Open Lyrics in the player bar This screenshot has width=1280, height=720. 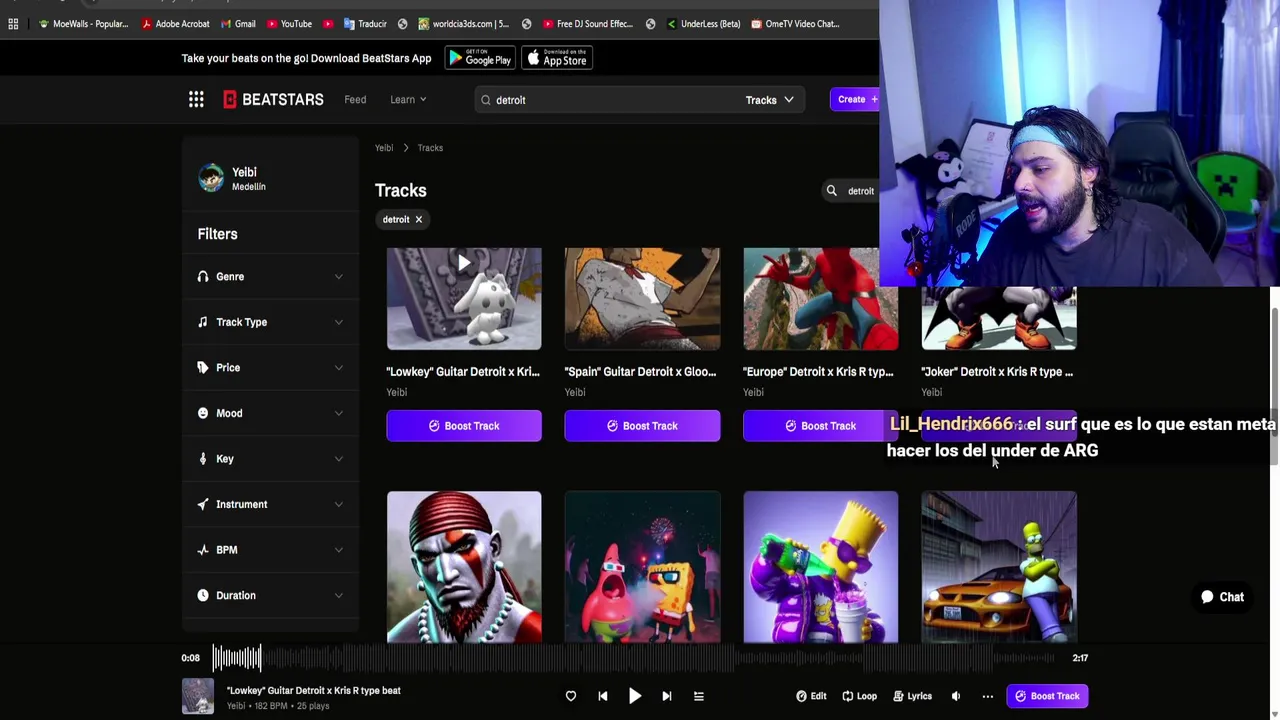pyautogui.click(x=912, y=696)
